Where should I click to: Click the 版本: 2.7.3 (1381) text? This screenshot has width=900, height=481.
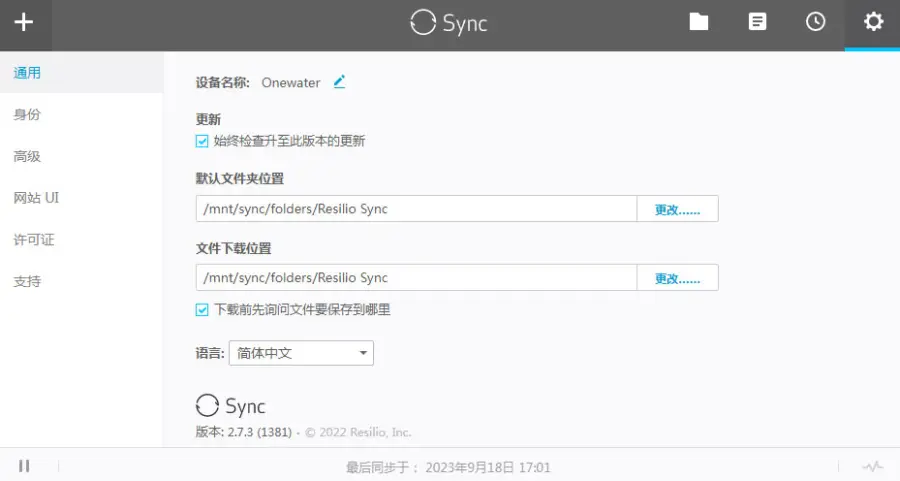coord(244,432)
